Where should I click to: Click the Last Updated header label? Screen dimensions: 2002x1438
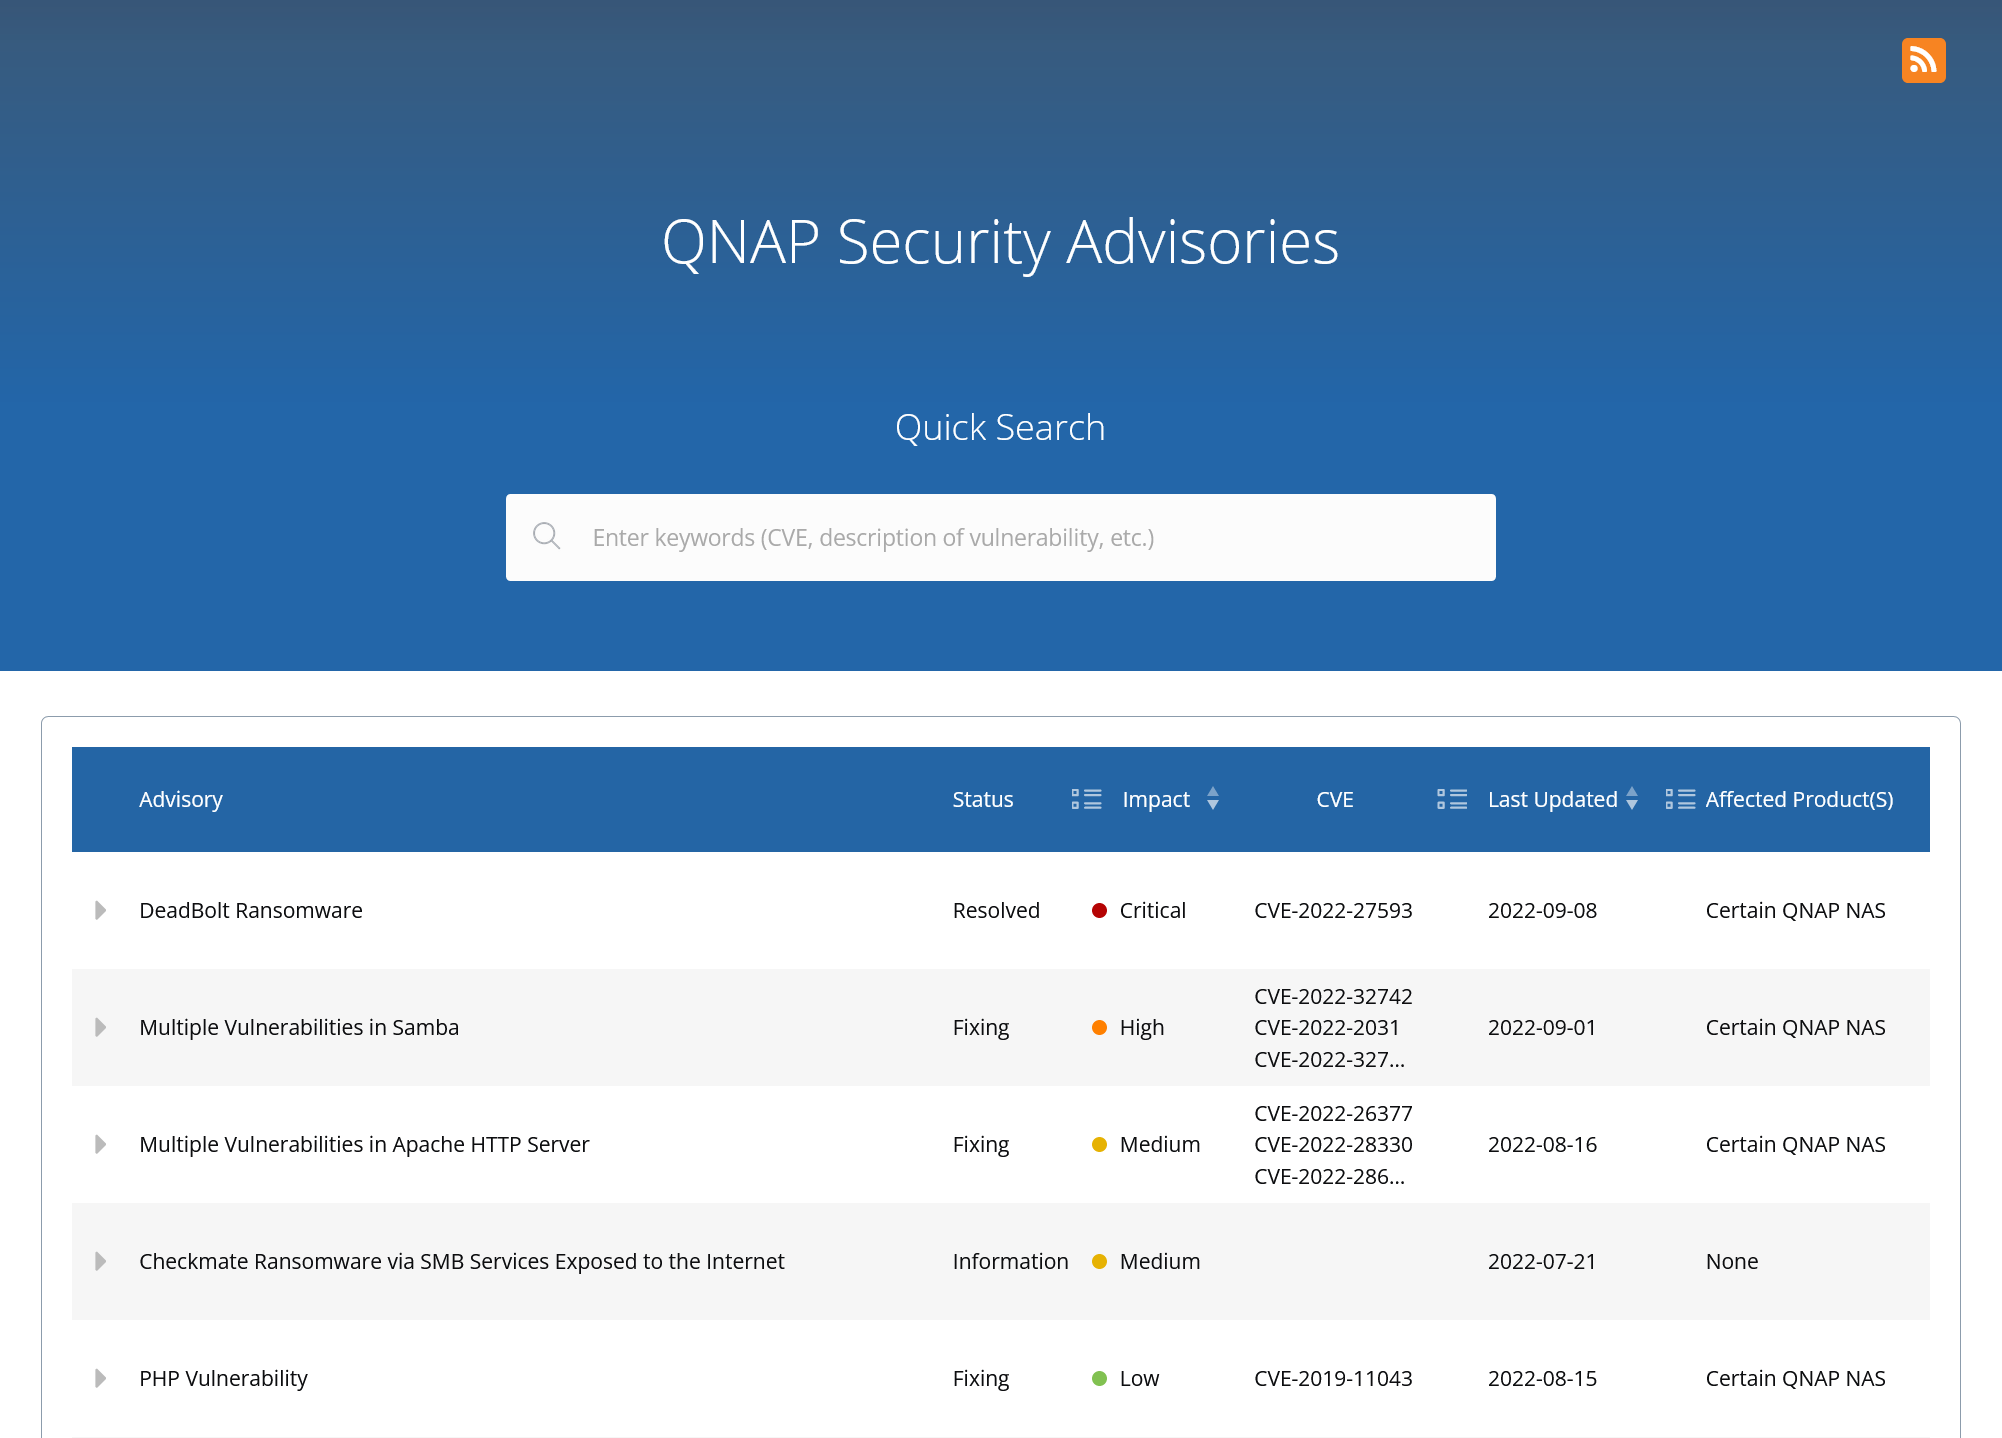coord(1552,799)
